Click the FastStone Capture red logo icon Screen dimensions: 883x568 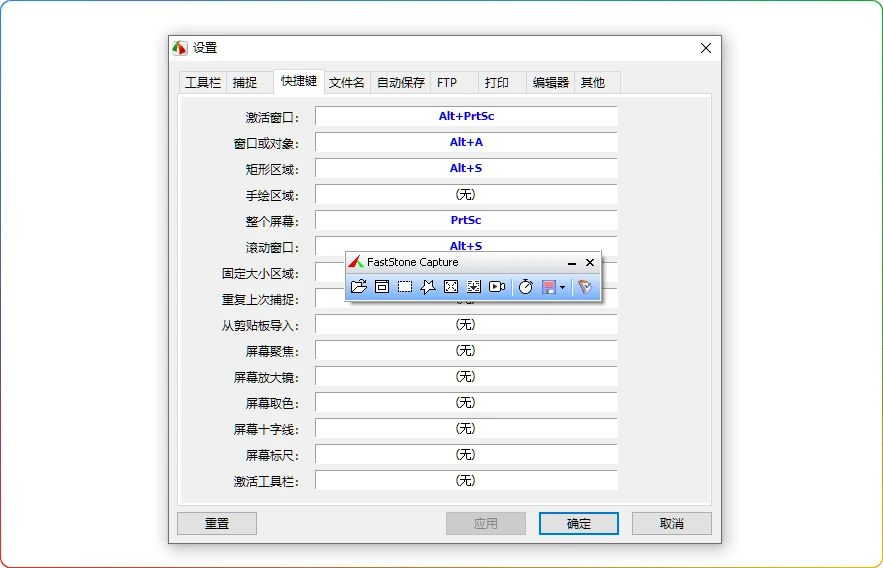click(x=356, y=262)
